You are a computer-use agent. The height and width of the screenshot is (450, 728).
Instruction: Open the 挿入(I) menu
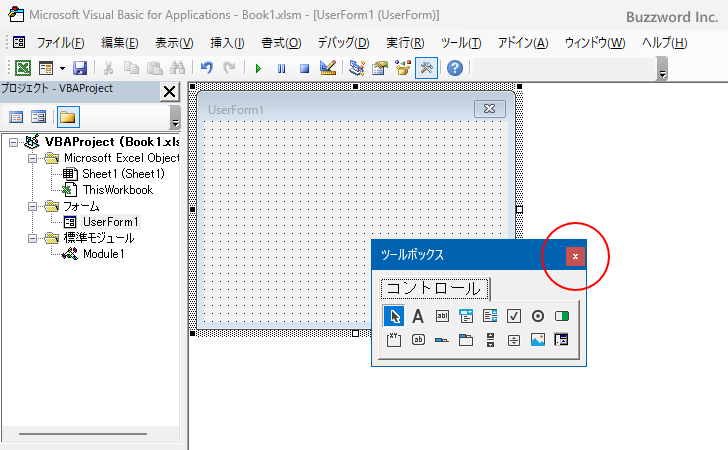(227, 43)
